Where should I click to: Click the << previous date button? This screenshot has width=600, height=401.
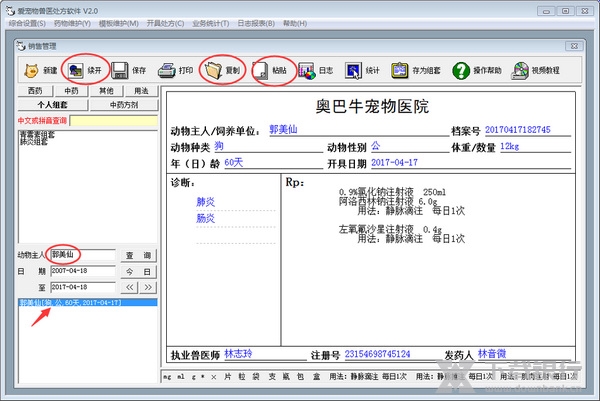click(x=129, y=286)
